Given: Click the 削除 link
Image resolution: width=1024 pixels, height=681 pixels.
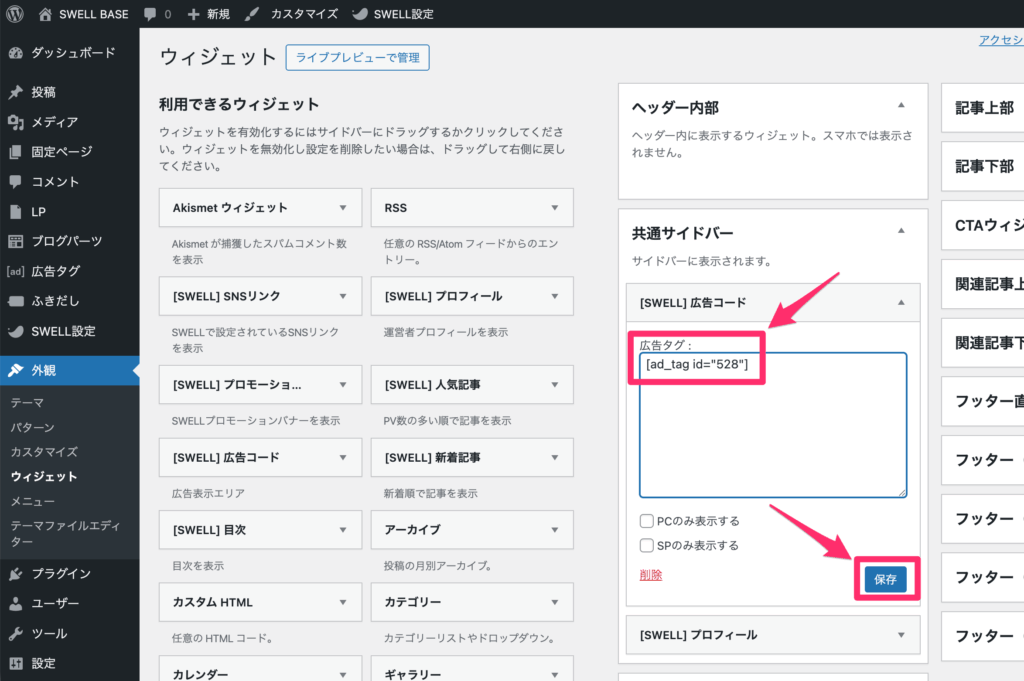Looking at the screenshot, I should pyautogui.click(x=650, y=575).
